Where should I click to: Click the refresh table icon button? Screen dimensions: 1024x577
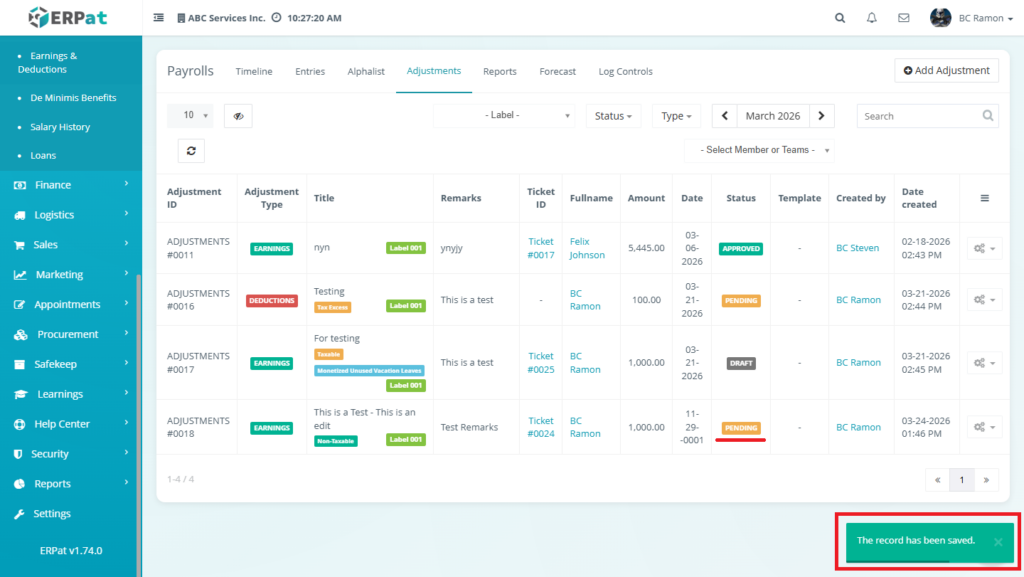[x=190, y=151]
